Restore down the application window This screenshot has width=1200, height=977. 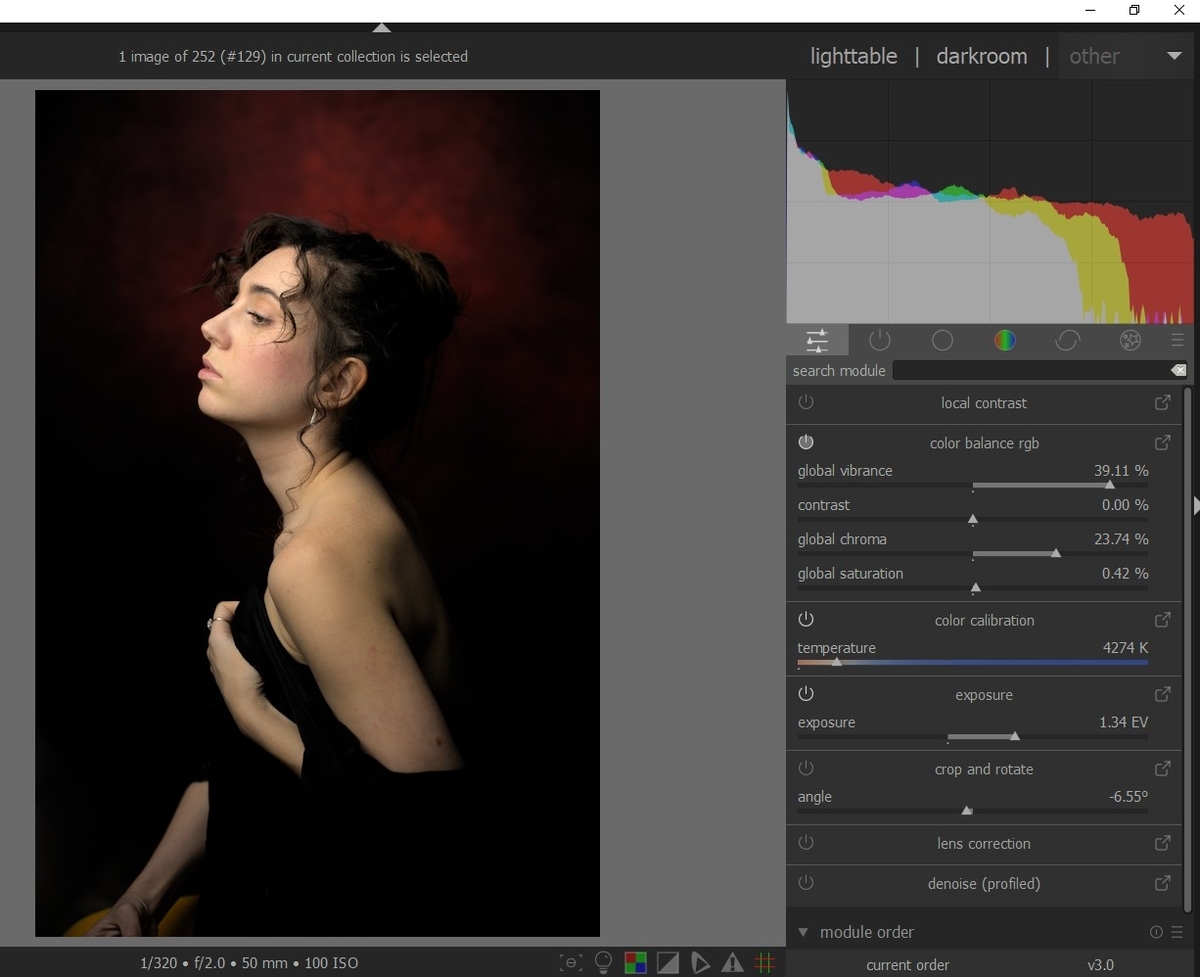click(1134, 10)
